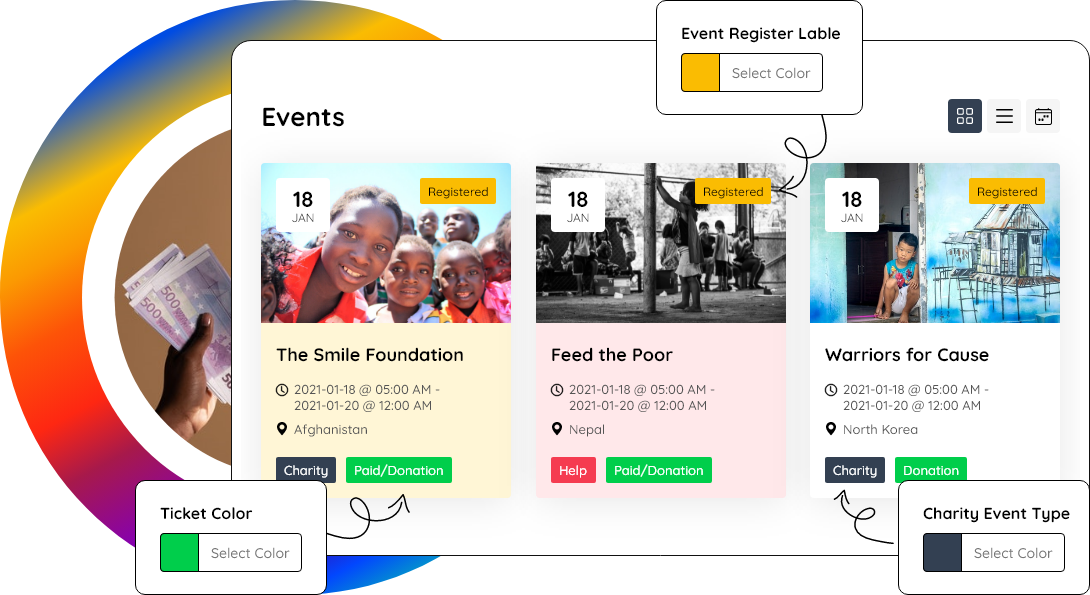Select the dark Charity Event Type swatch
This screenshot has height=595, width=1090.
943,553
